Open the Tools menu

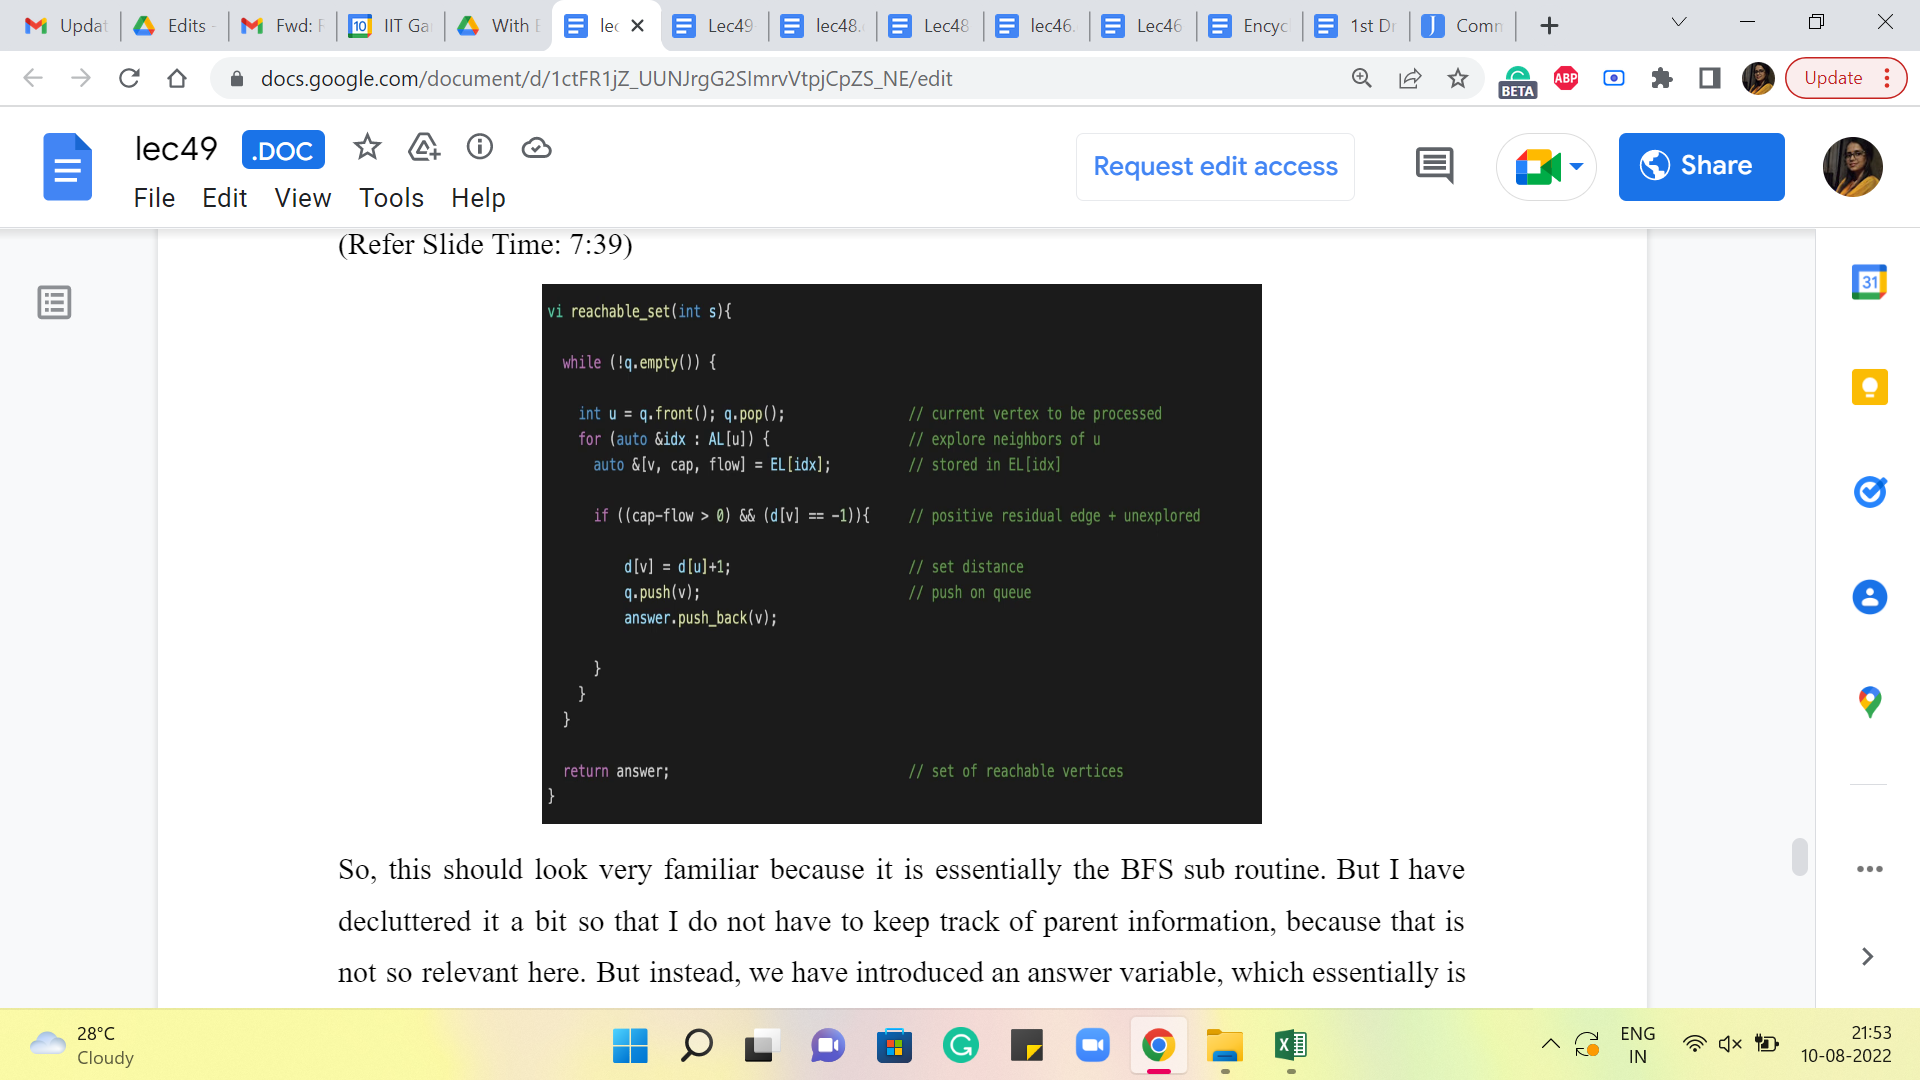click(391, 198)
